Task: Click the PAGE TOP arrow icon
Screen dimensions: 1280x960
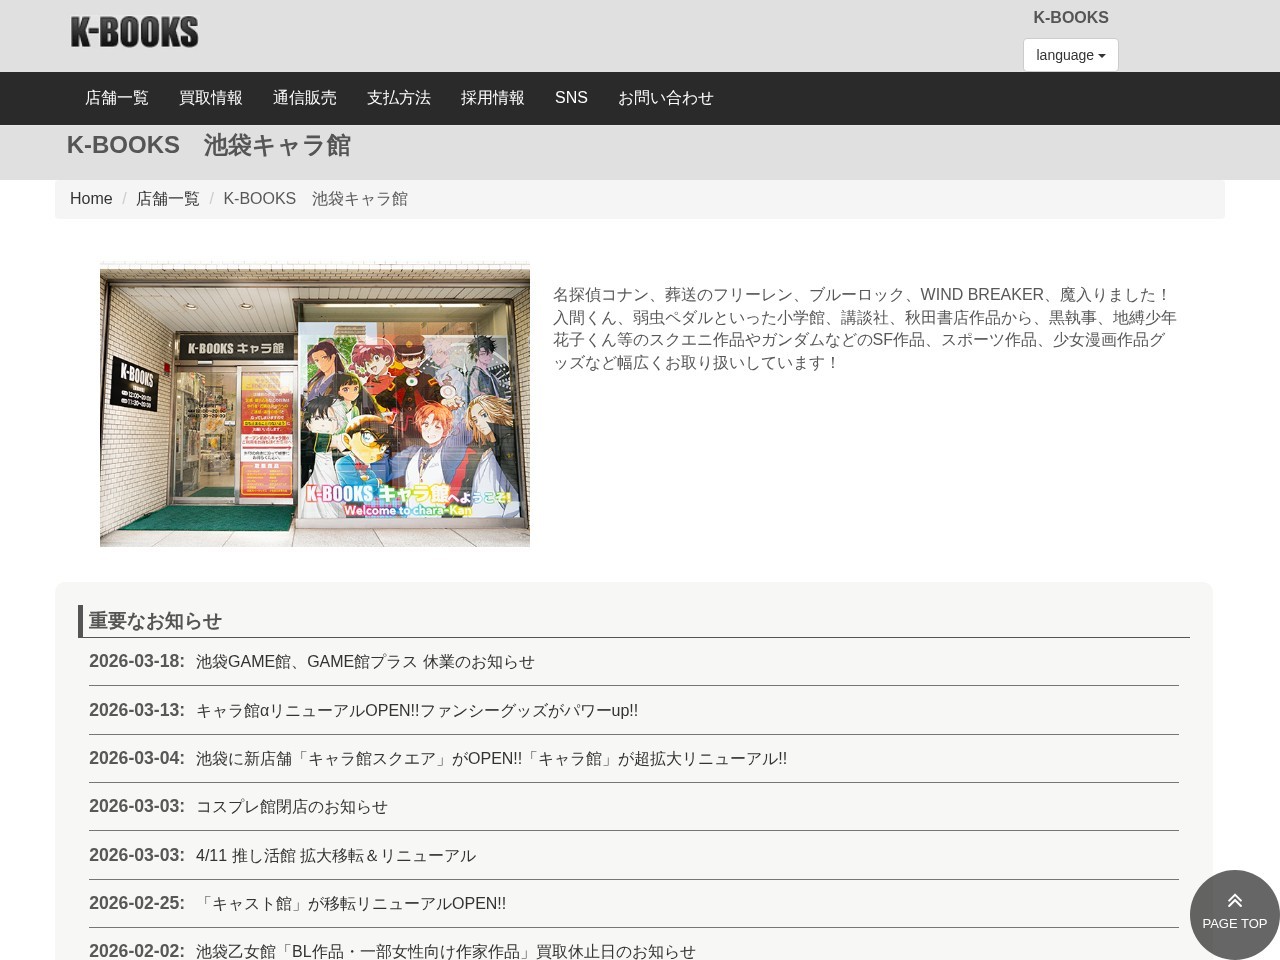Action: tap(1234, 900)
